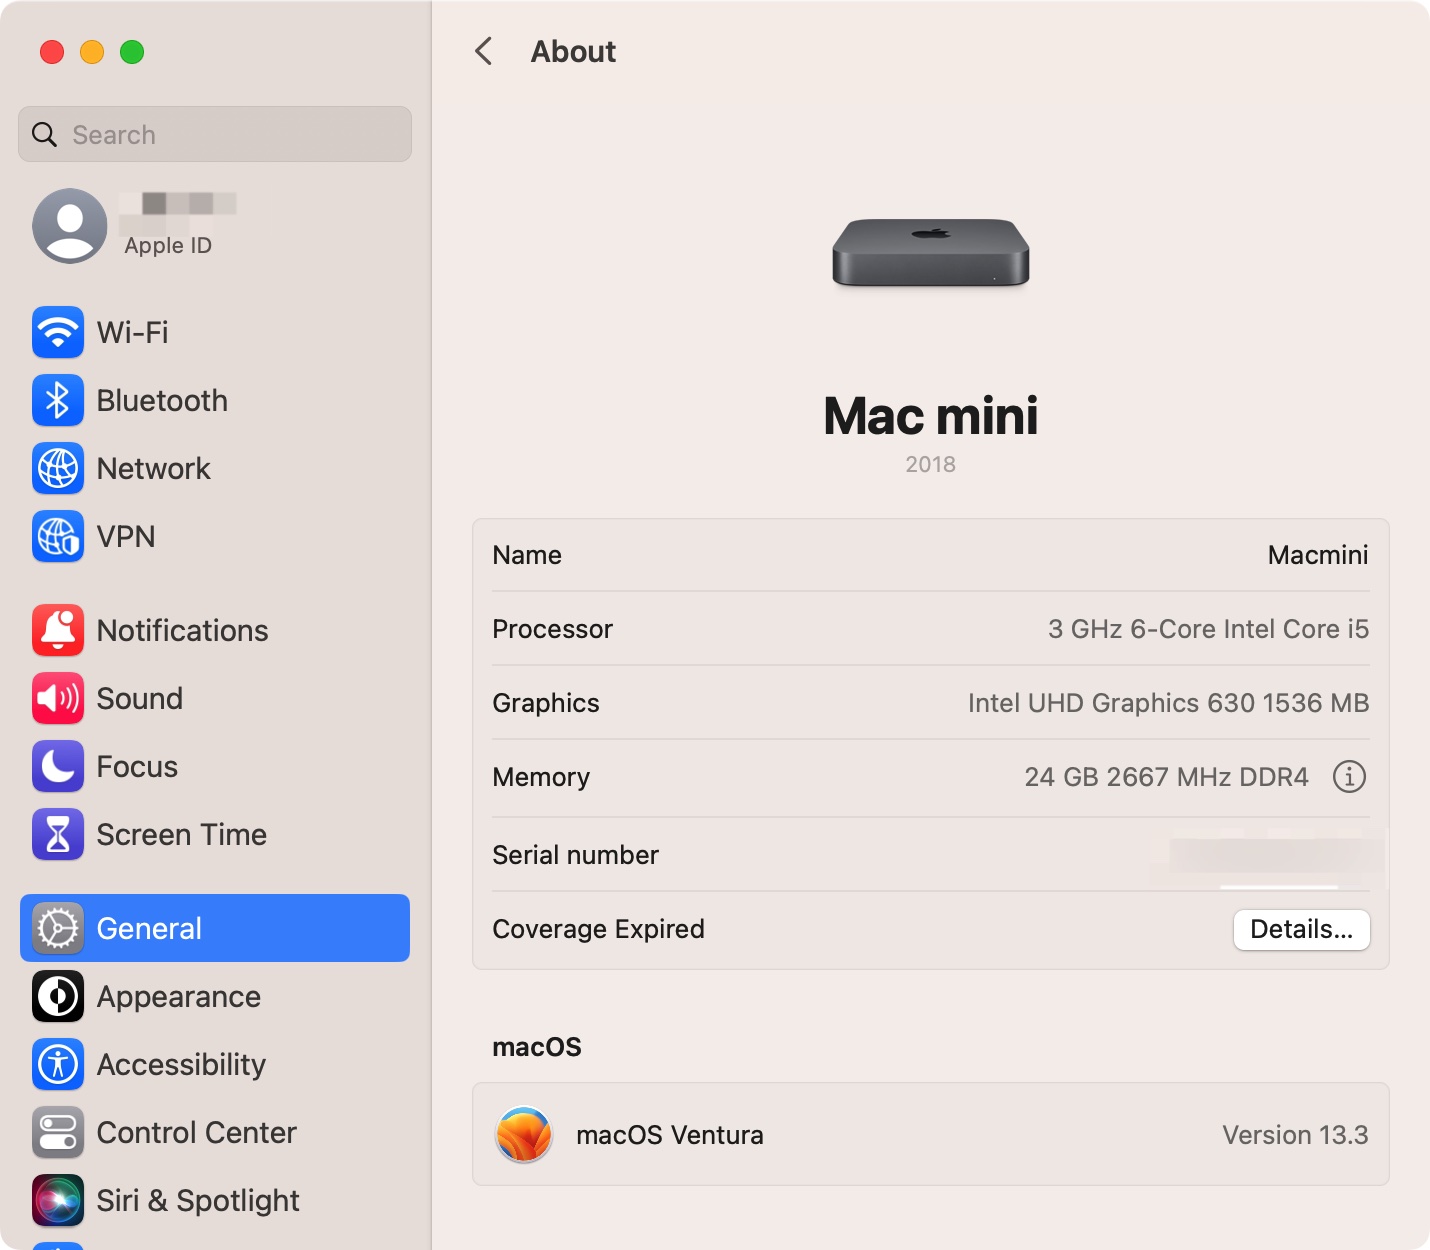This screenshot has width=1430, height=1250.
Task: Click the 24 GB 2667 MHz DDR4 value
Action: [x=1166, y=777]
